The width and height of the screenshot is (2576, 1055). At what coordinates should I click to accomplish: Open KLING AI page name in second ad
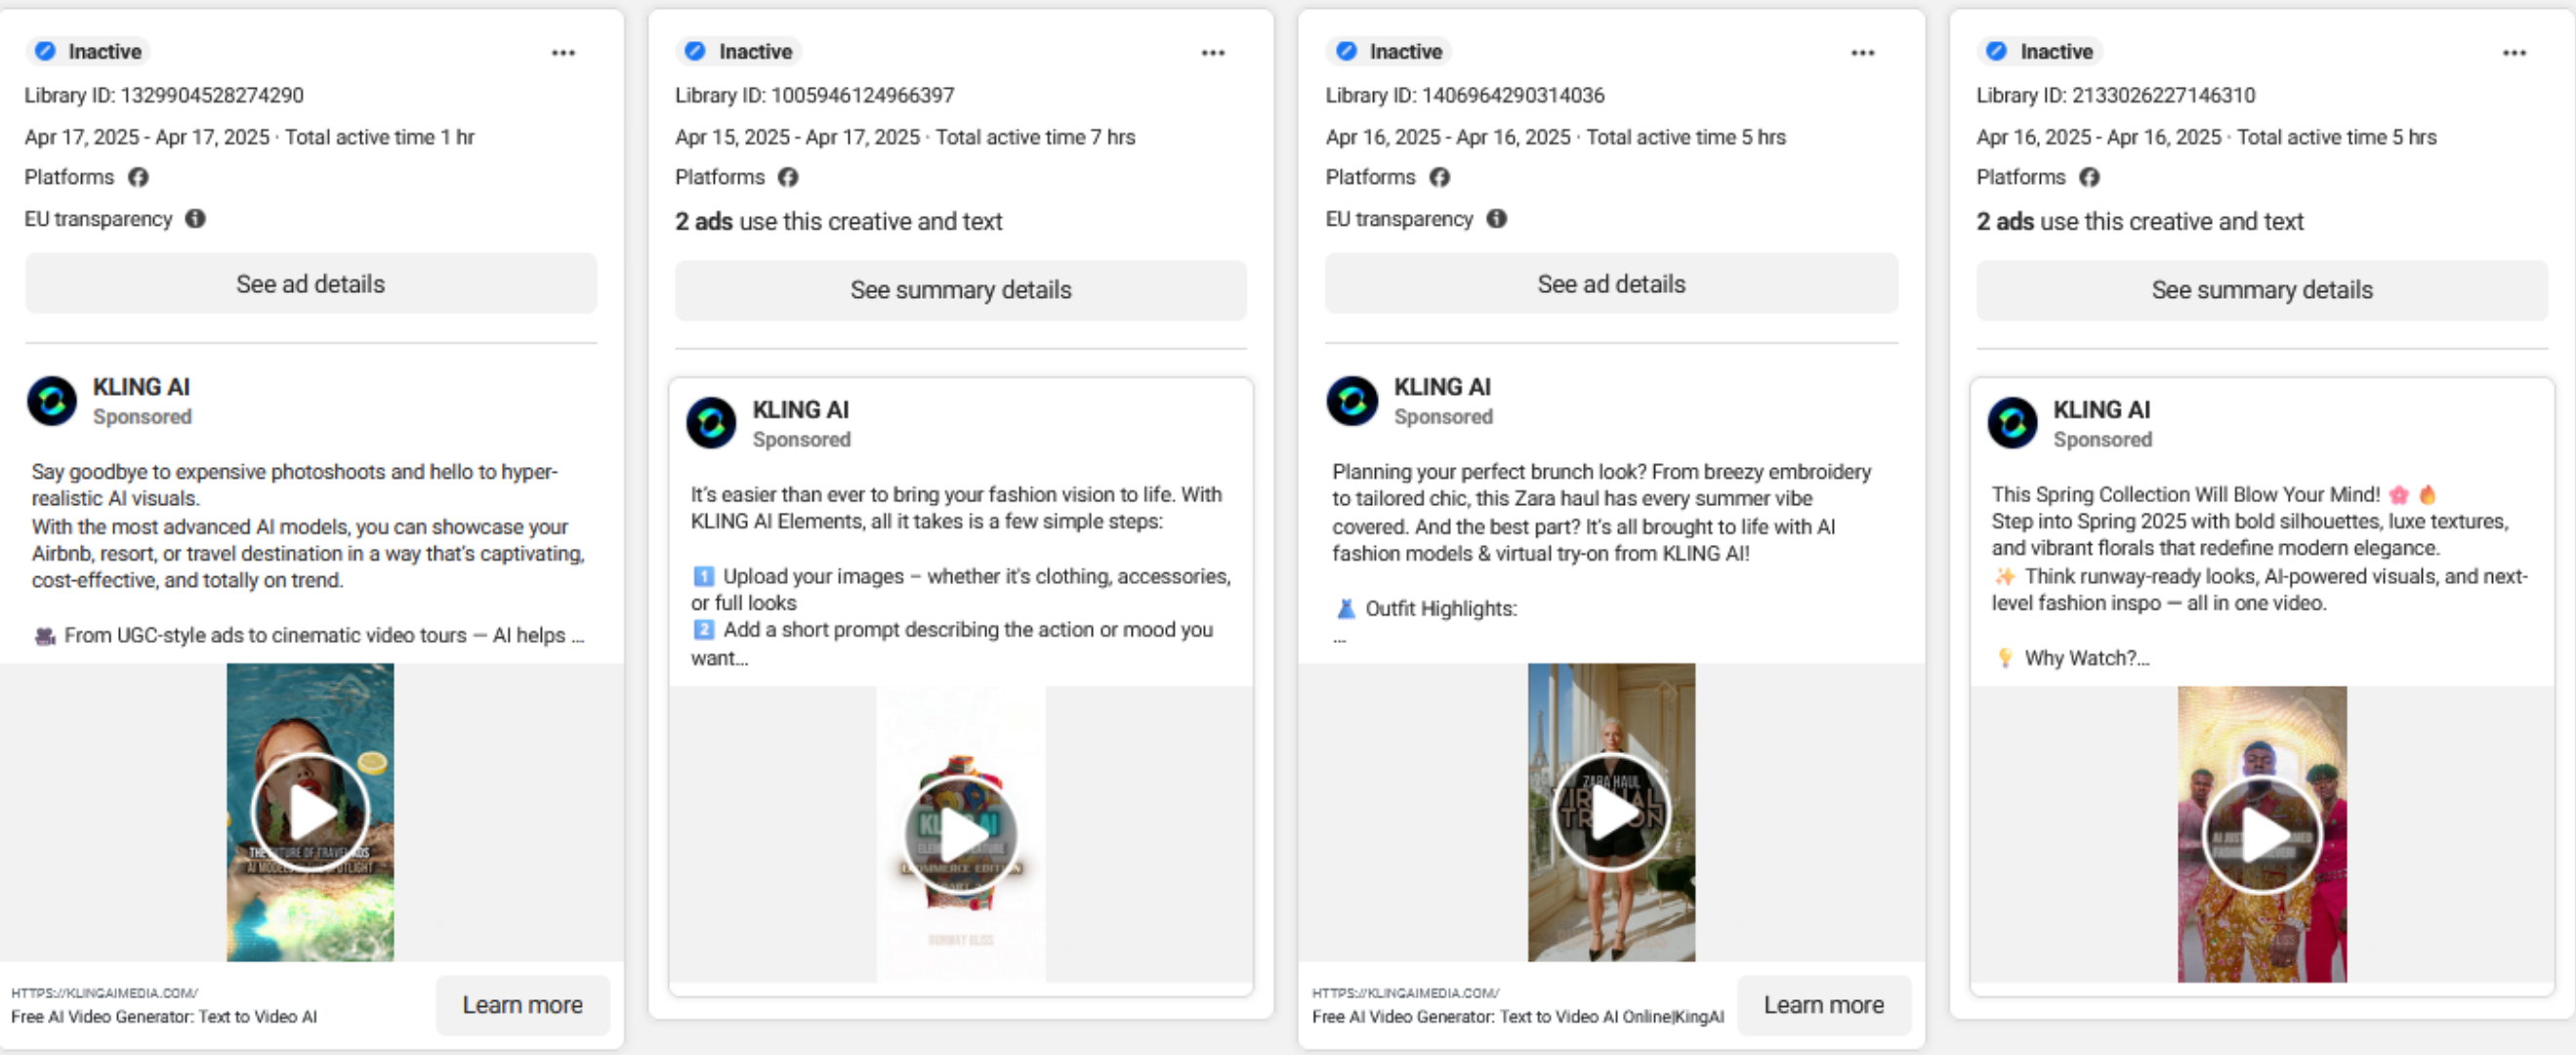click(x=800, y=410)
